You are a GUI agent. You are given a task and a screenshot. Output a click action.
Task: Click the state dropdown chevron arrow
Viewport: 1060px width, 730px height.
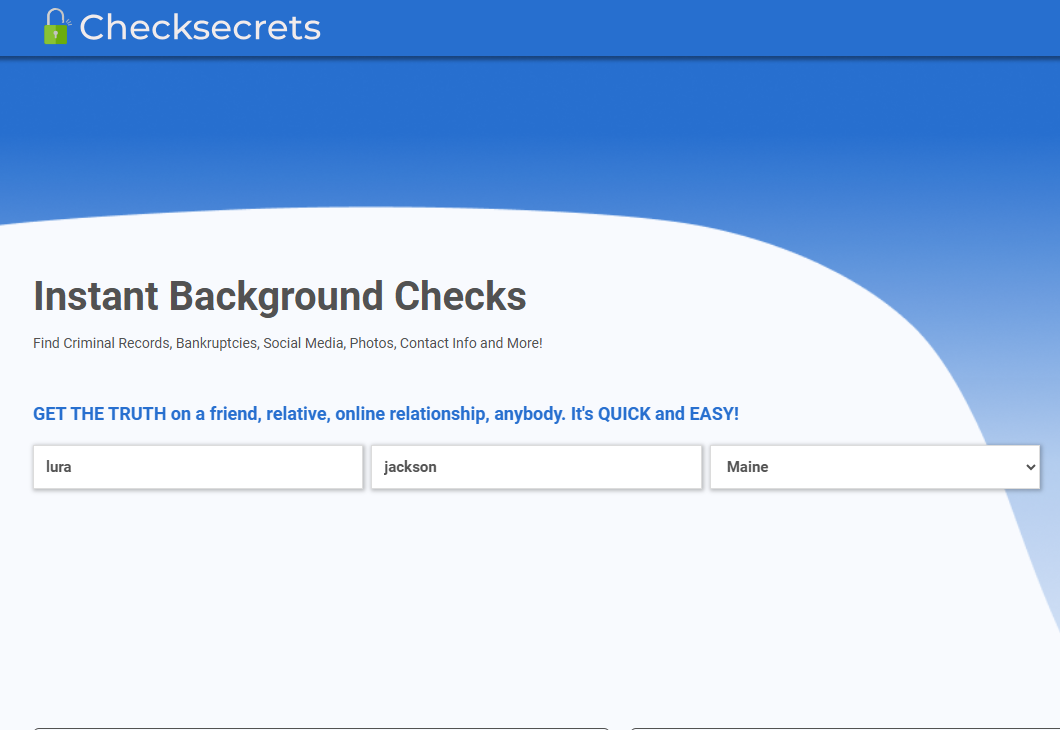1030,467
